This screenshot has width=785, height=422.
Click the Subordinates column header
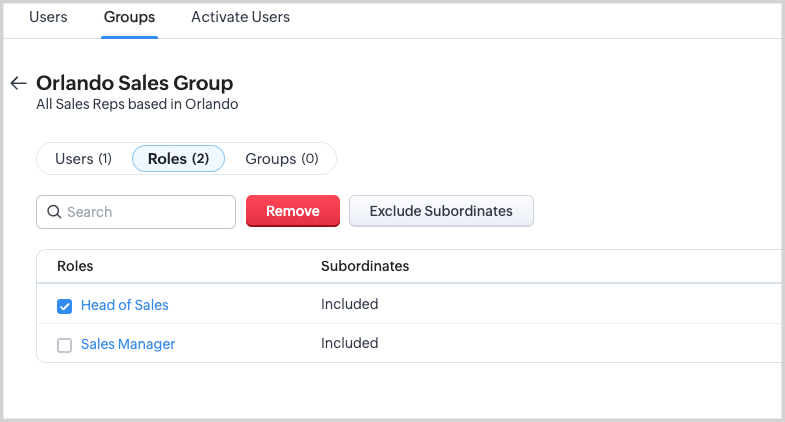364,266
